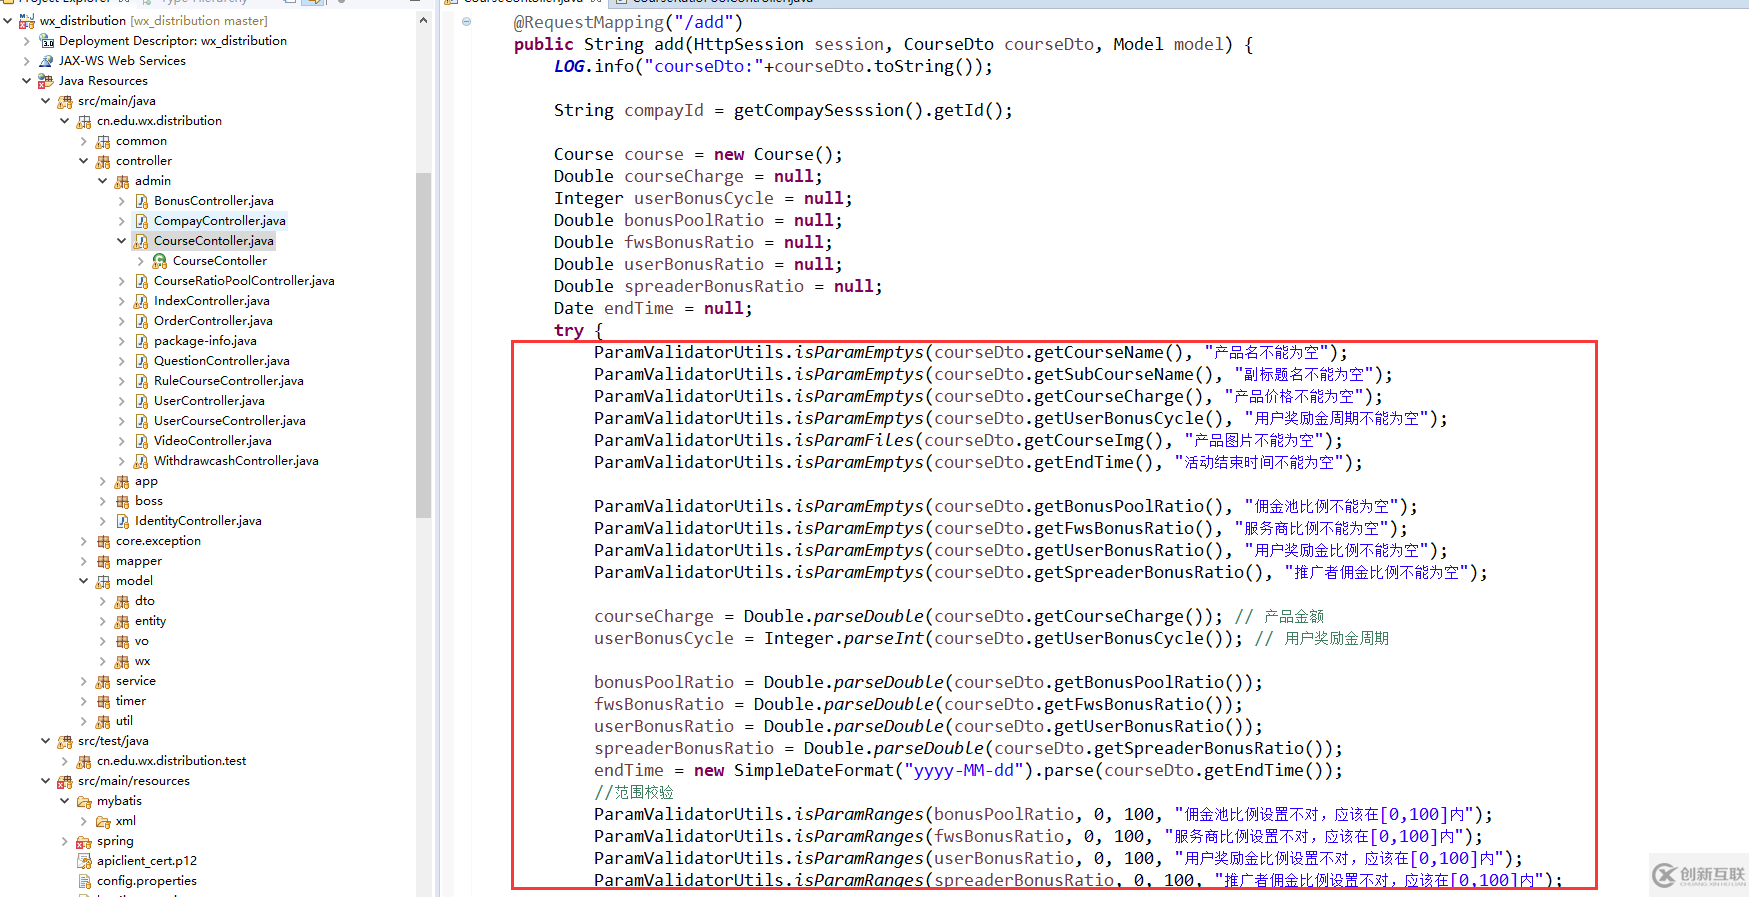The height and width of the screenshot is (897, 1749).
Task: Click the apiclient_cert.p12 file icon
Action: point(84,861)
